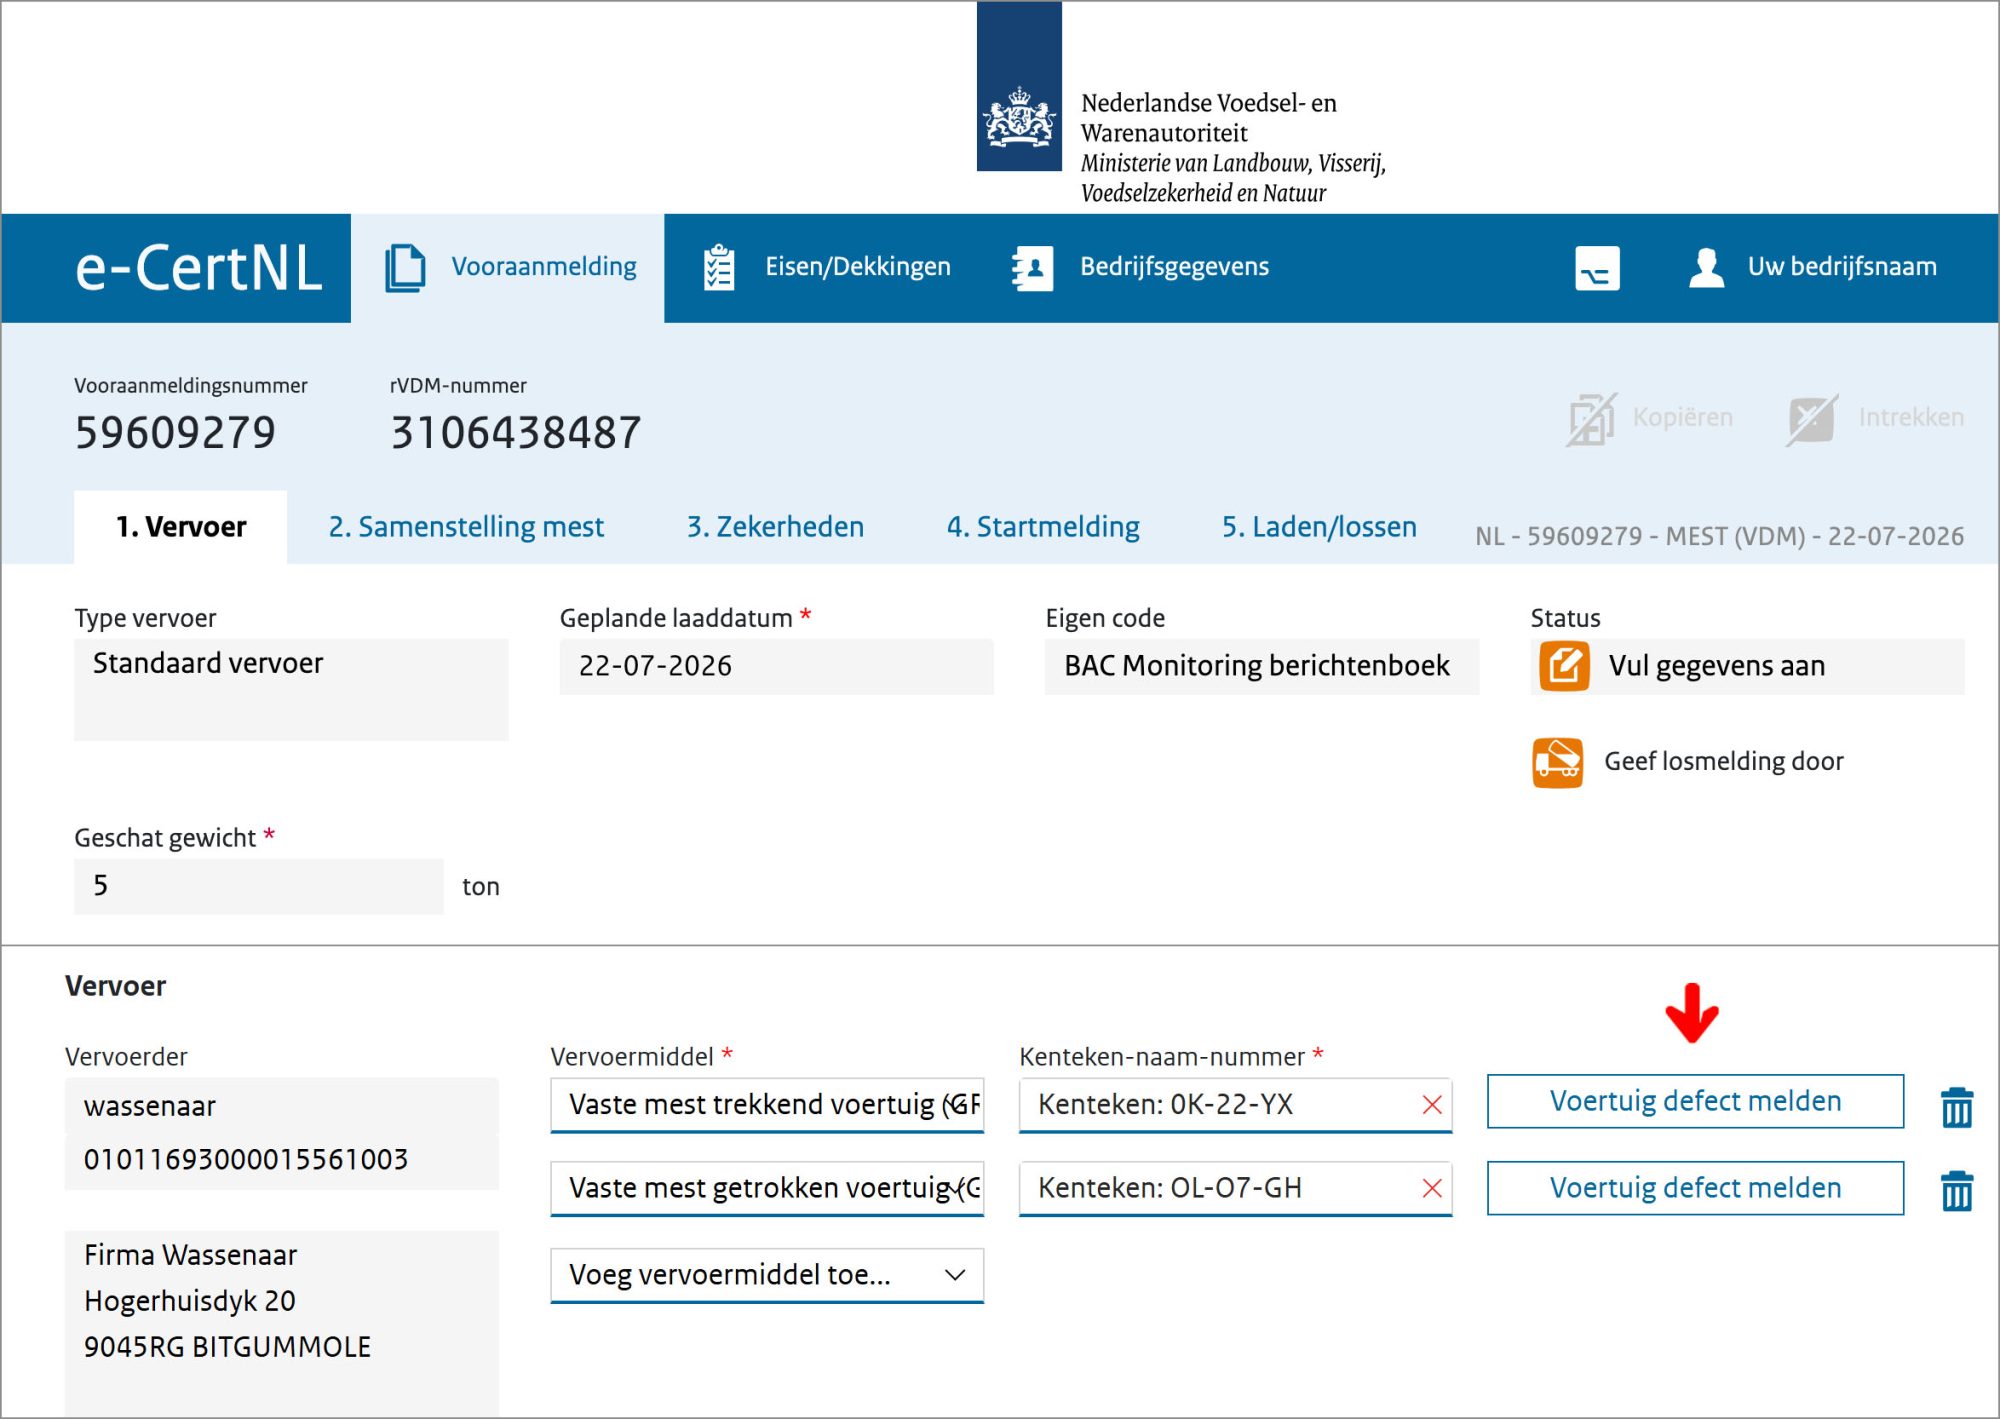Click the rVDM-nummer 3106438487
The height and width of the screenshot is (1419, 2000).
516,432
